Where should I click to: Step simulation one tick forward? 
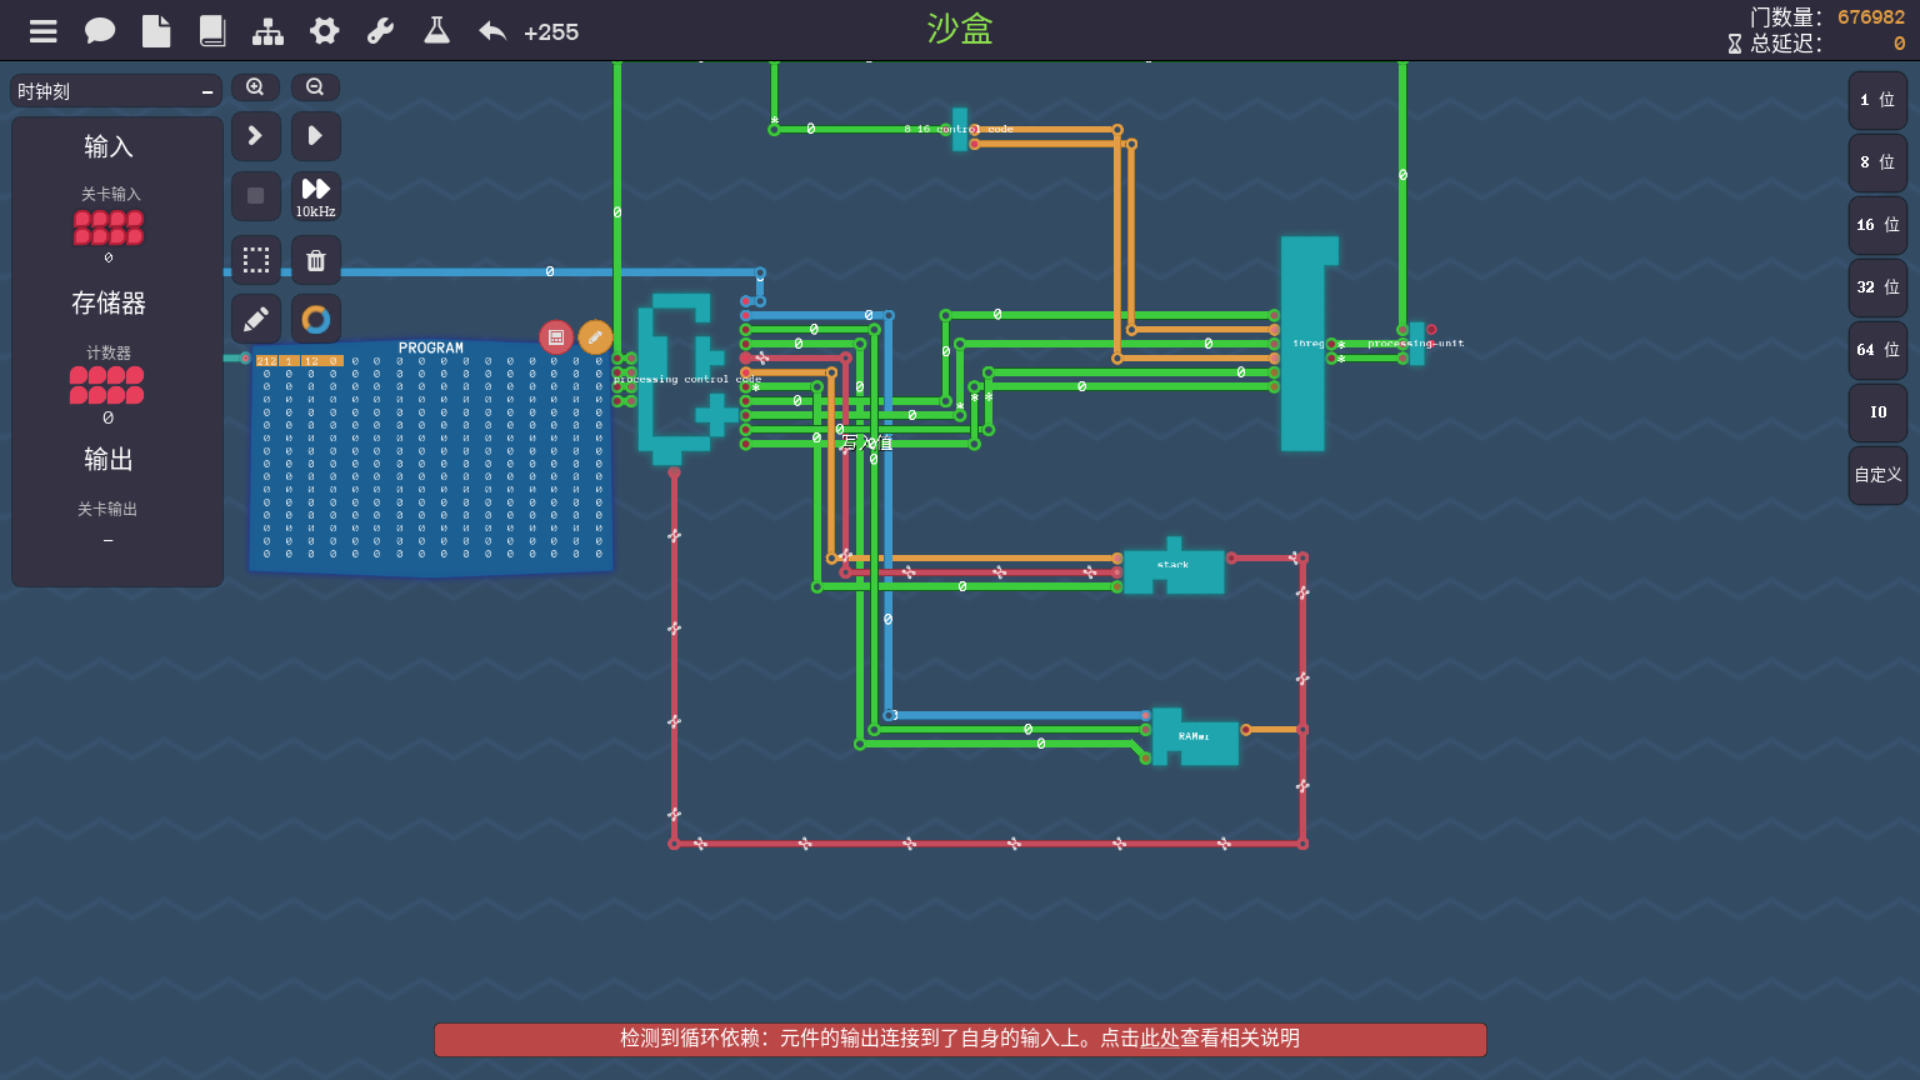(x=255, y=135)
